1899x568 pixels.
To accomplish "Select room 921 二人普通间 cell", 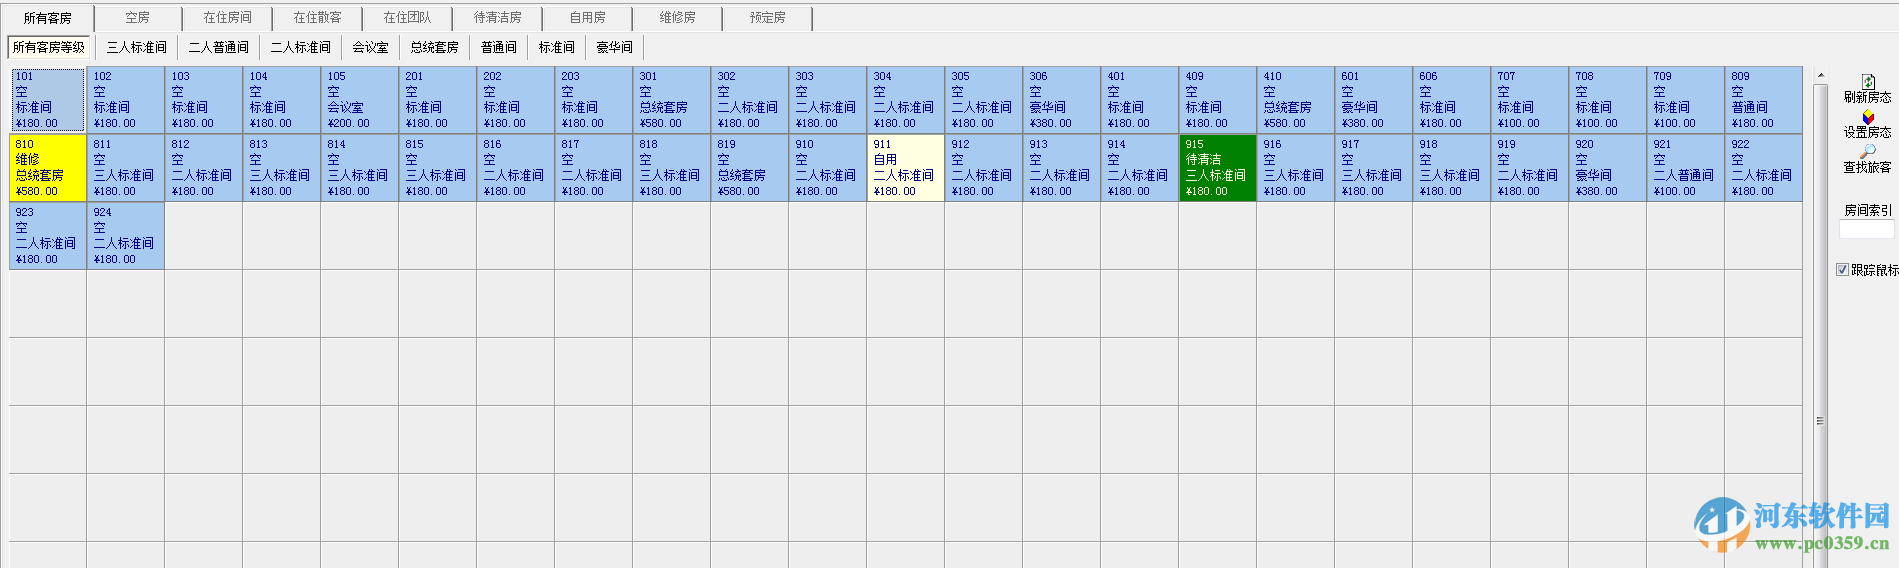I will 1686,168.
